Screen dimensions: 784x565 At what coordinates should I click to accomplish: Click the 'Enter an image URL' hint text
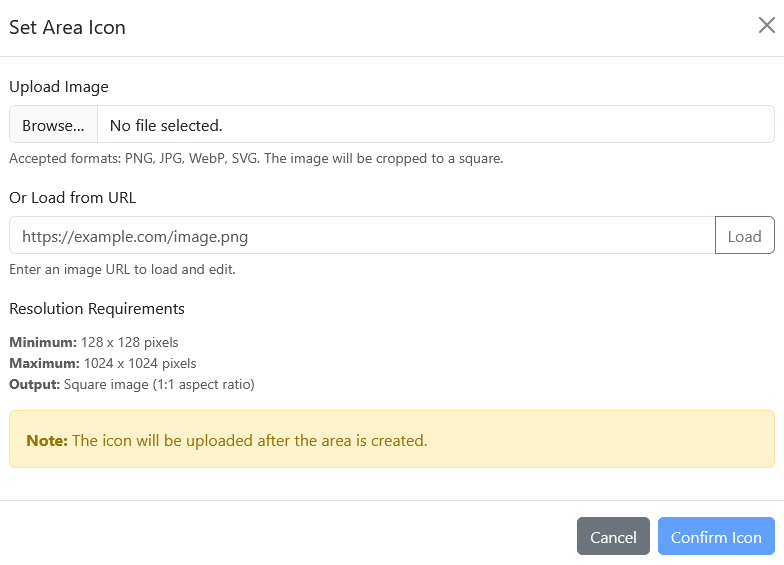pos(122,269)
